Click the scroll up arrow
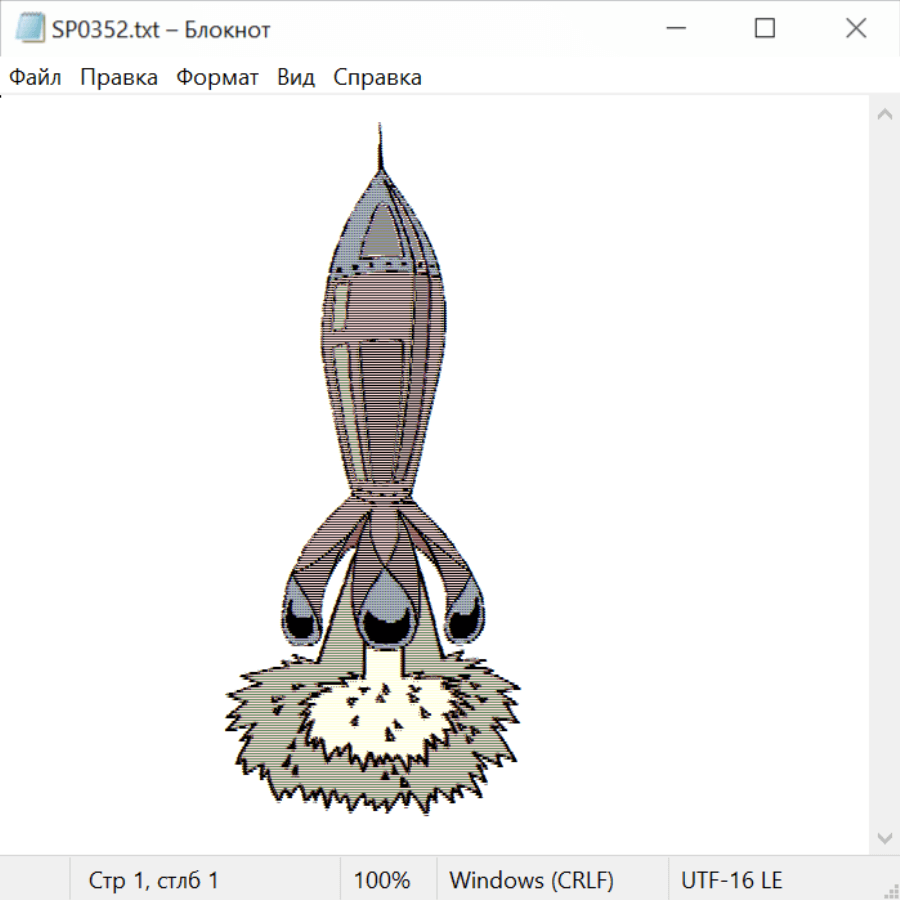The width and height of the screenshot is (900, 900). (x=884, y=115)
